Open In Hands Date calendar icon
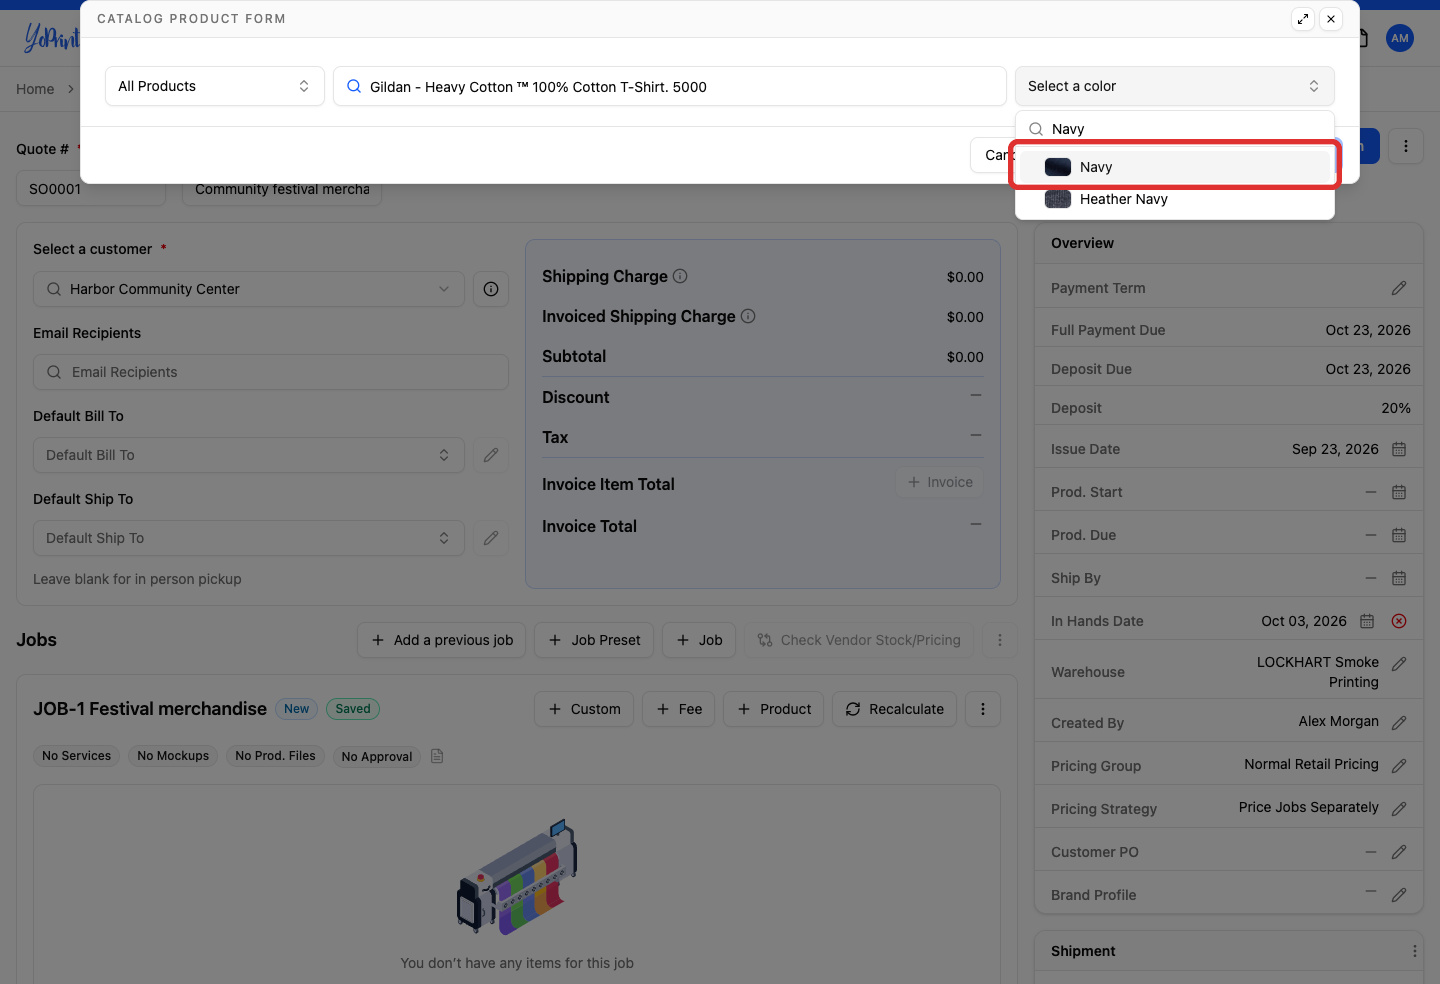The height and width of the screenshot is (984, 1440). click(x=1367, y=621)
